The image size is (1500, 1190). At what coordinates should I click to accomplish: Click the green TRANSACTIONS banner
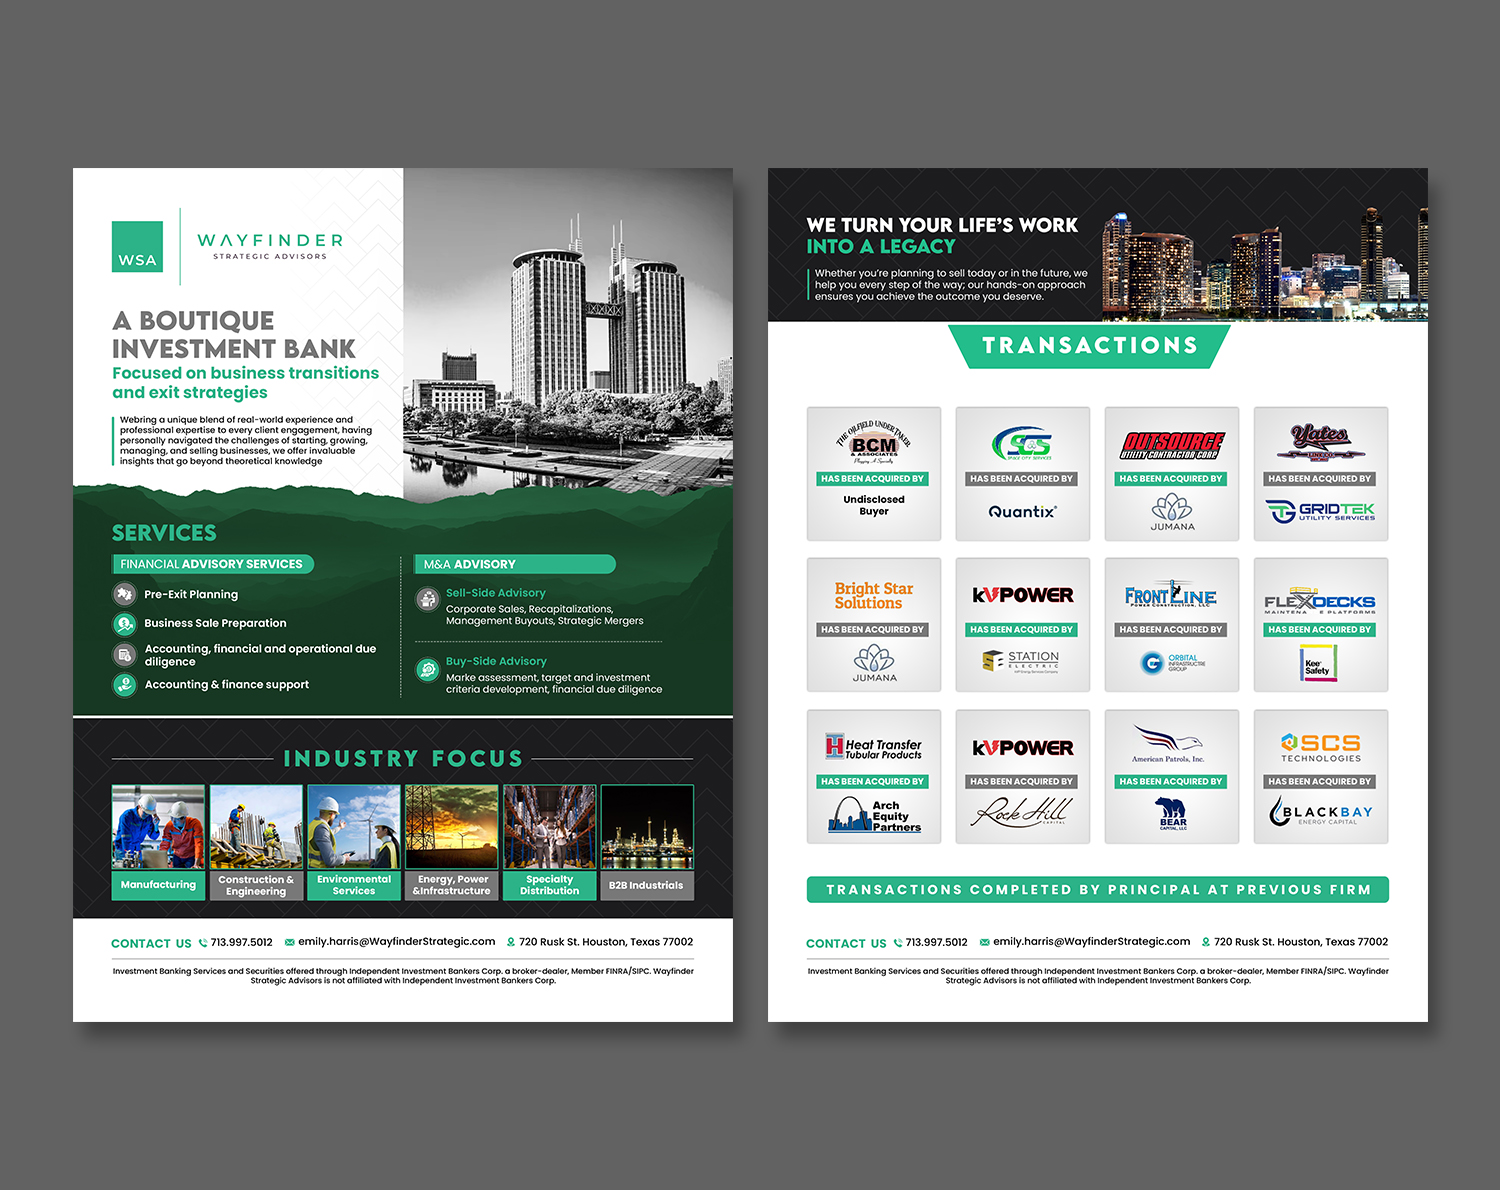[x=1089, y=346]
